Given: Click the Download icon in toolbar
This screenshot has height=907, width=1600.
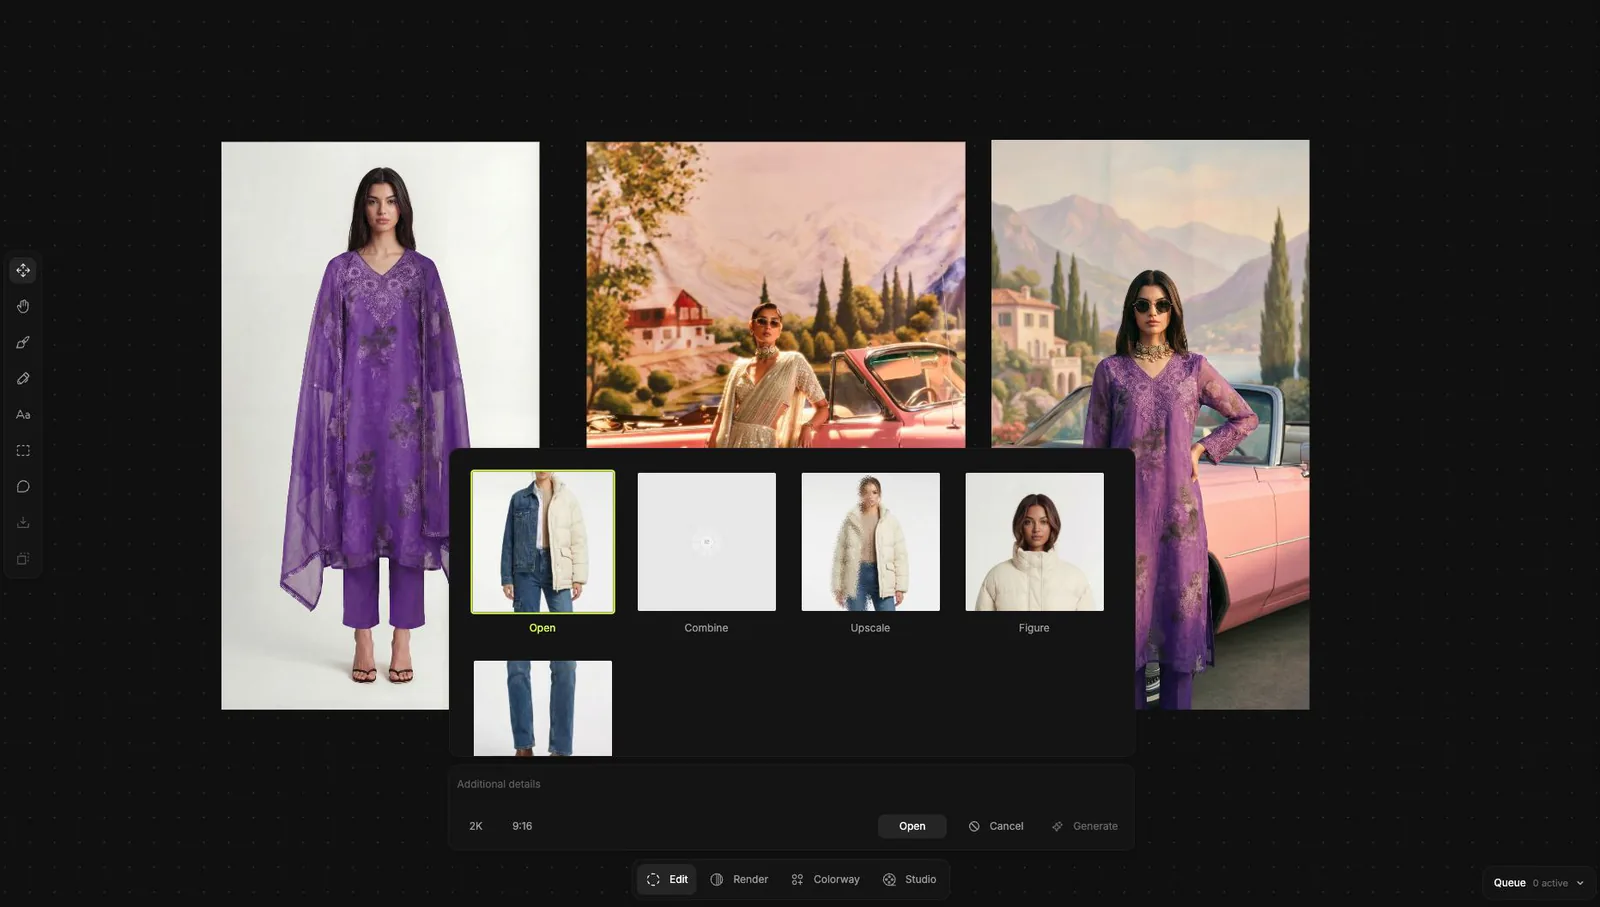Looking at the screenshot, I should 23,522.
